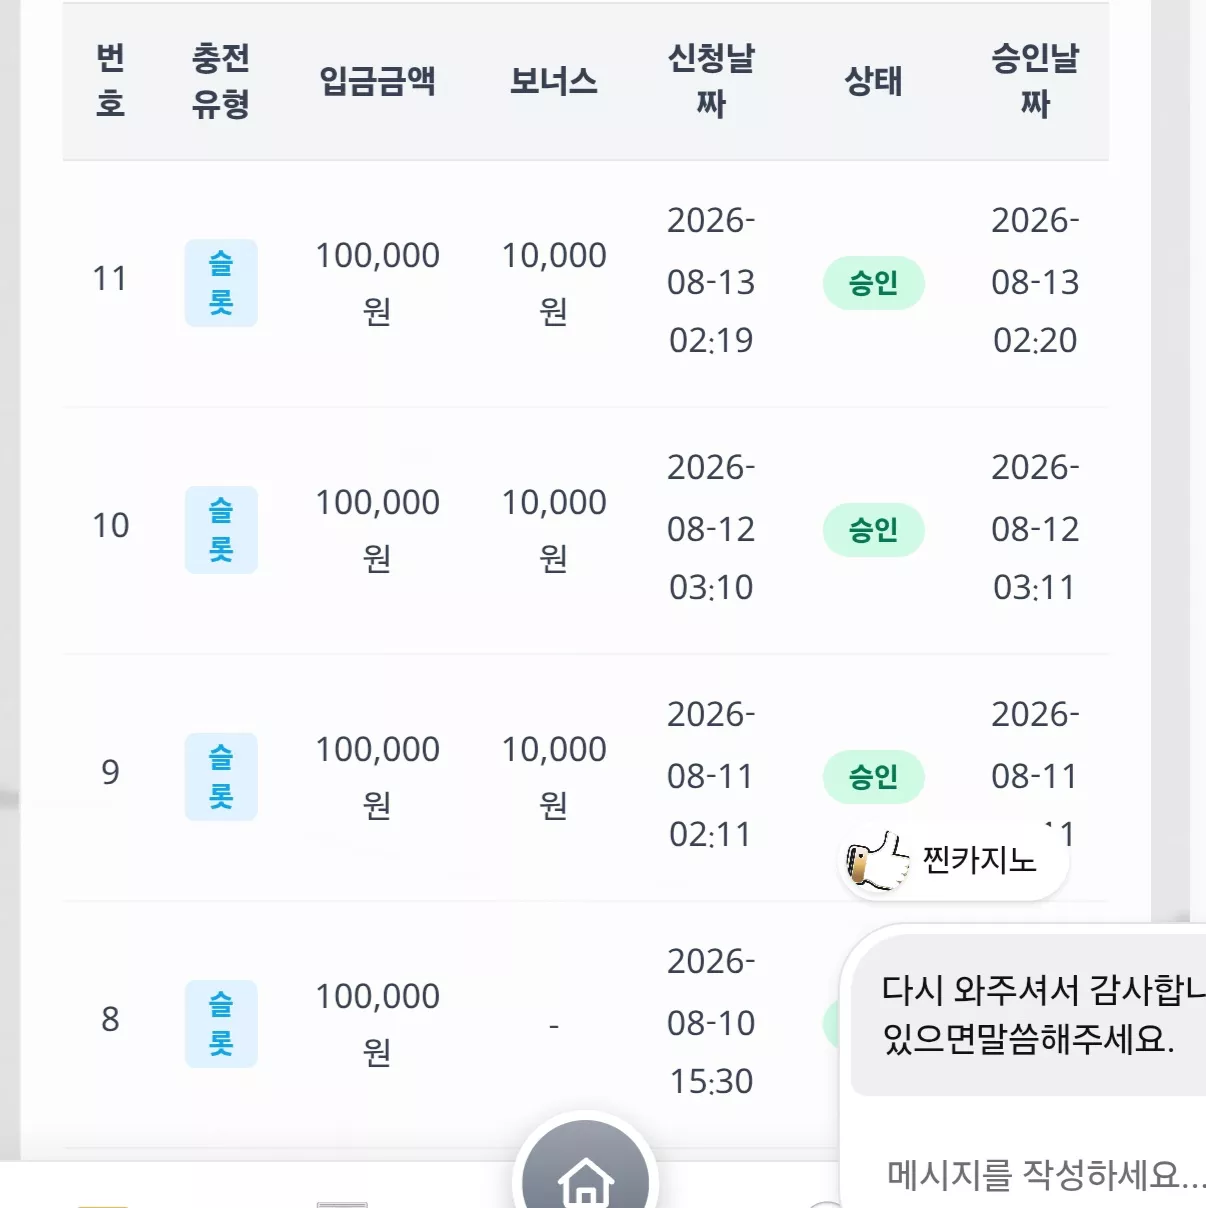This screenshot has height=1208, width=1206.
Task: Click the 신청날짜 column header
Action: pyautogui.click(x=711, y=81)
